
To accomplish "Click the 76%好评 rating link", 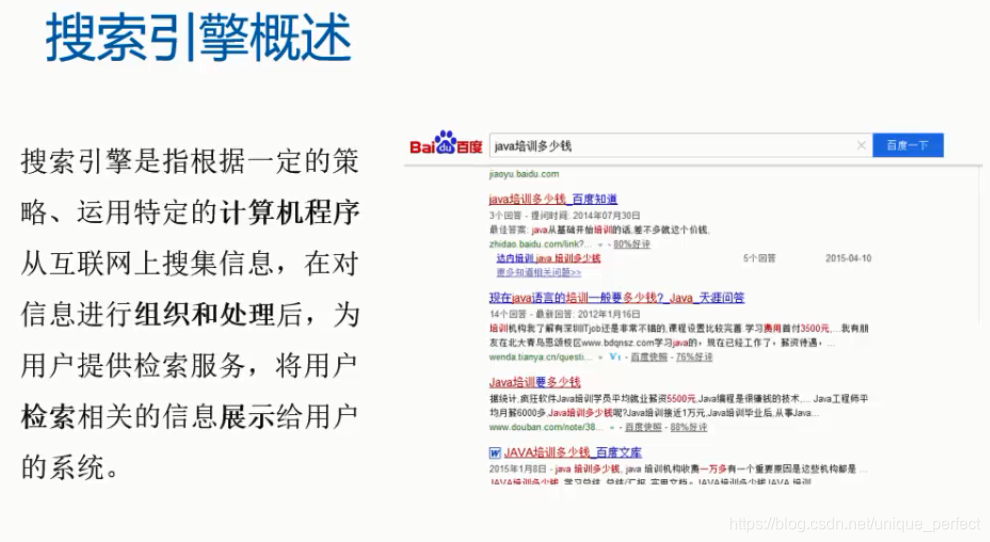I will (x=694, y=357).
